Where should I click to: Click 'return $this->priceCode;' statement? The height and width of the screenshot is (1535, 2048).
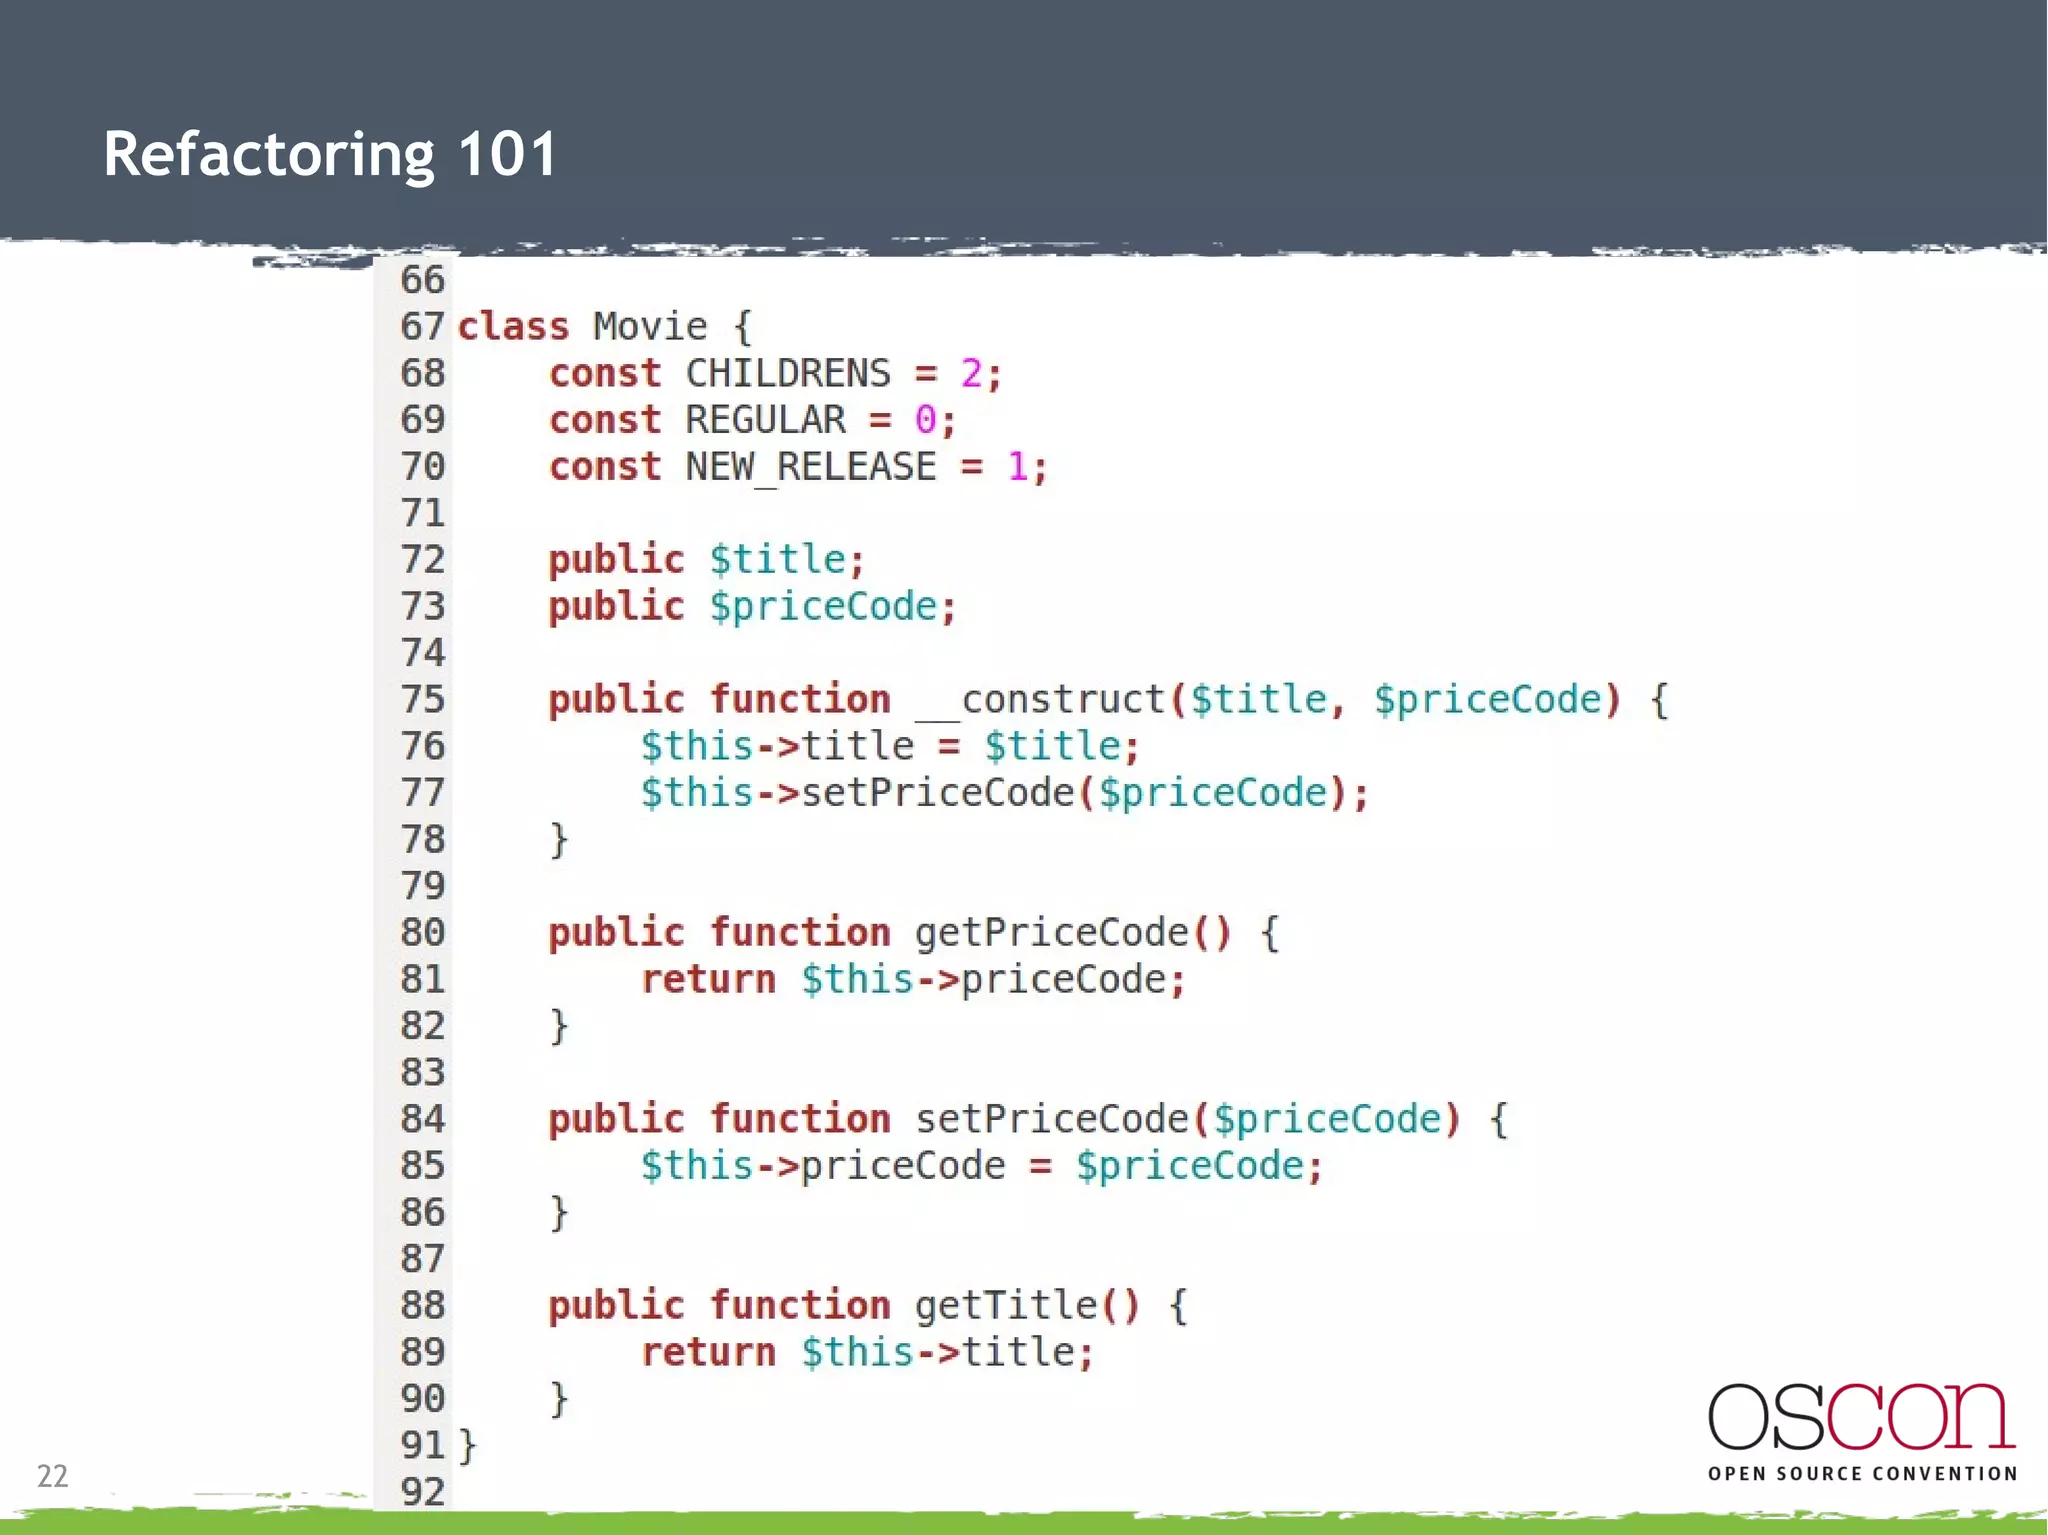coord(913,980)
